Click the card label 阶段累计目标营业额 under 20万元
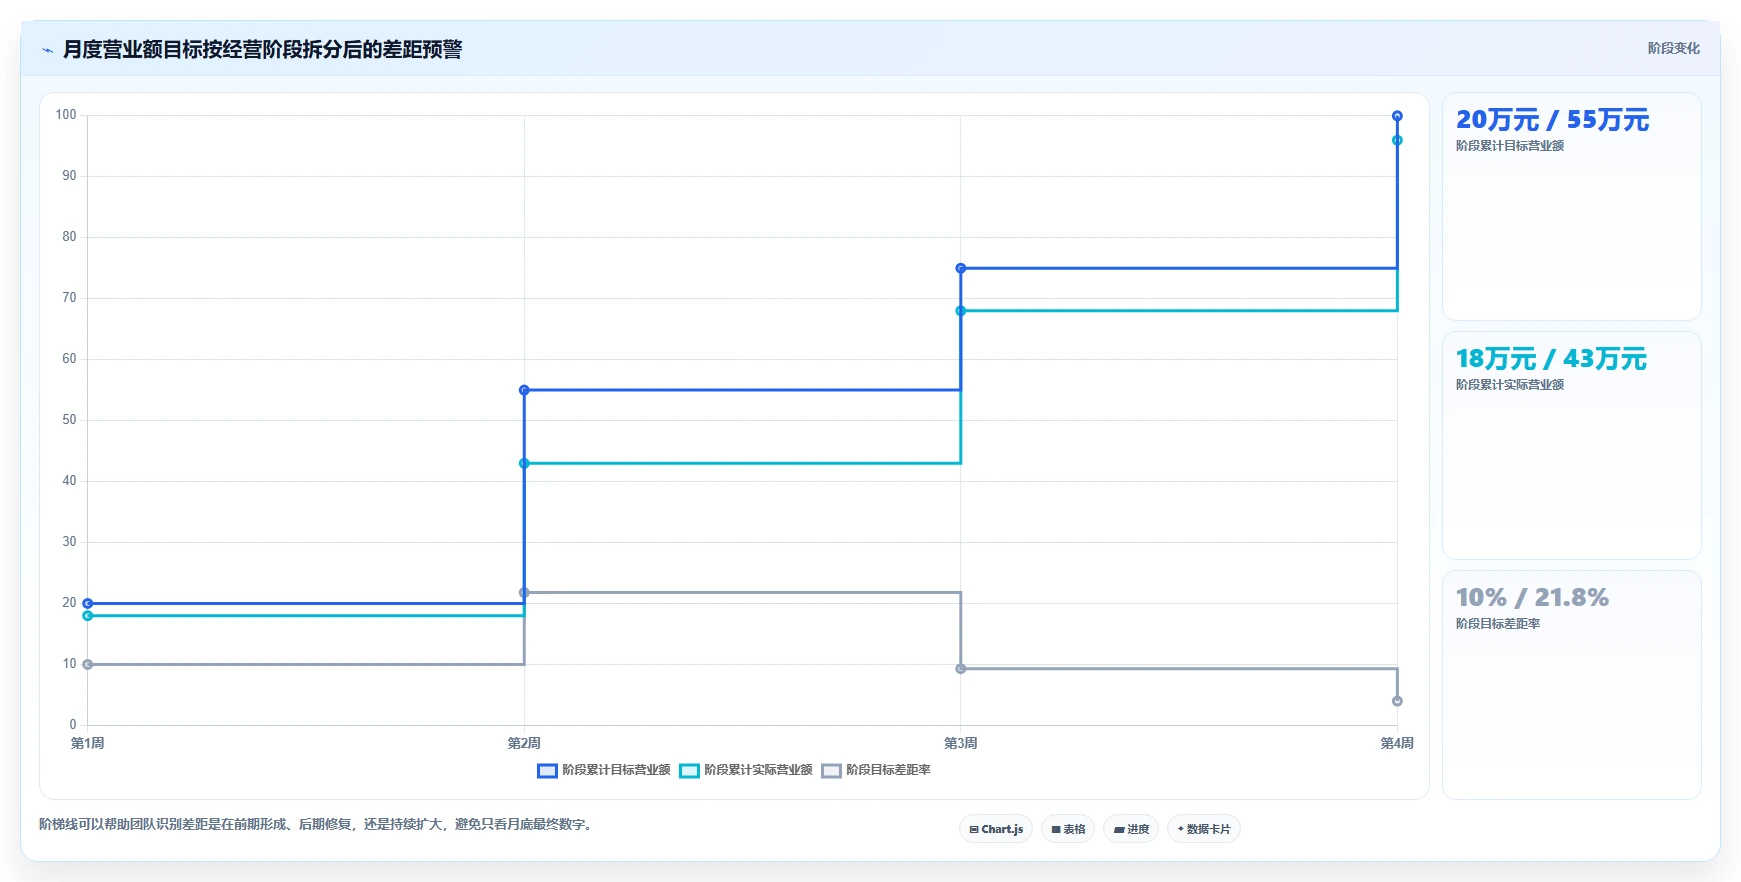This screenshot has width=1741, height=882. (1510, 146)
